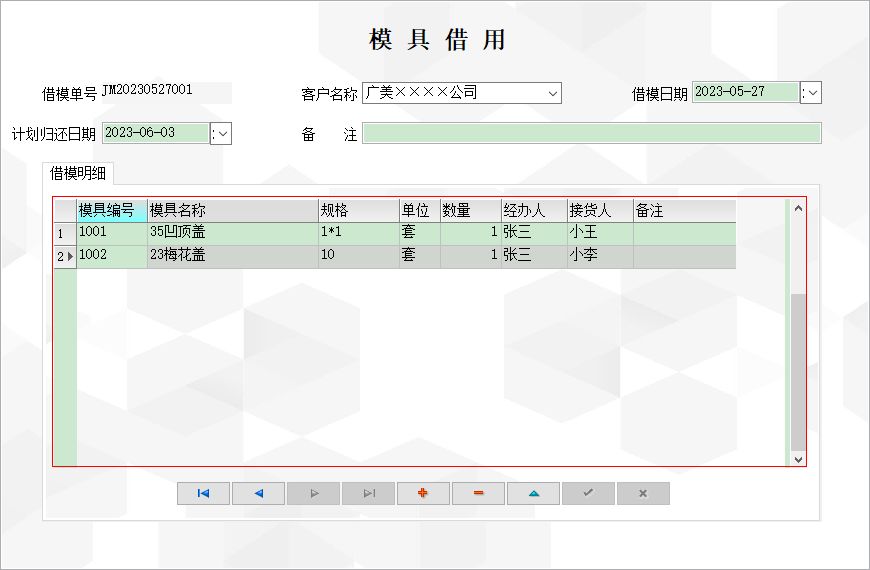The image size is (870, 570).
Task: Click the 经办人 column header
Action: point(534,211)
